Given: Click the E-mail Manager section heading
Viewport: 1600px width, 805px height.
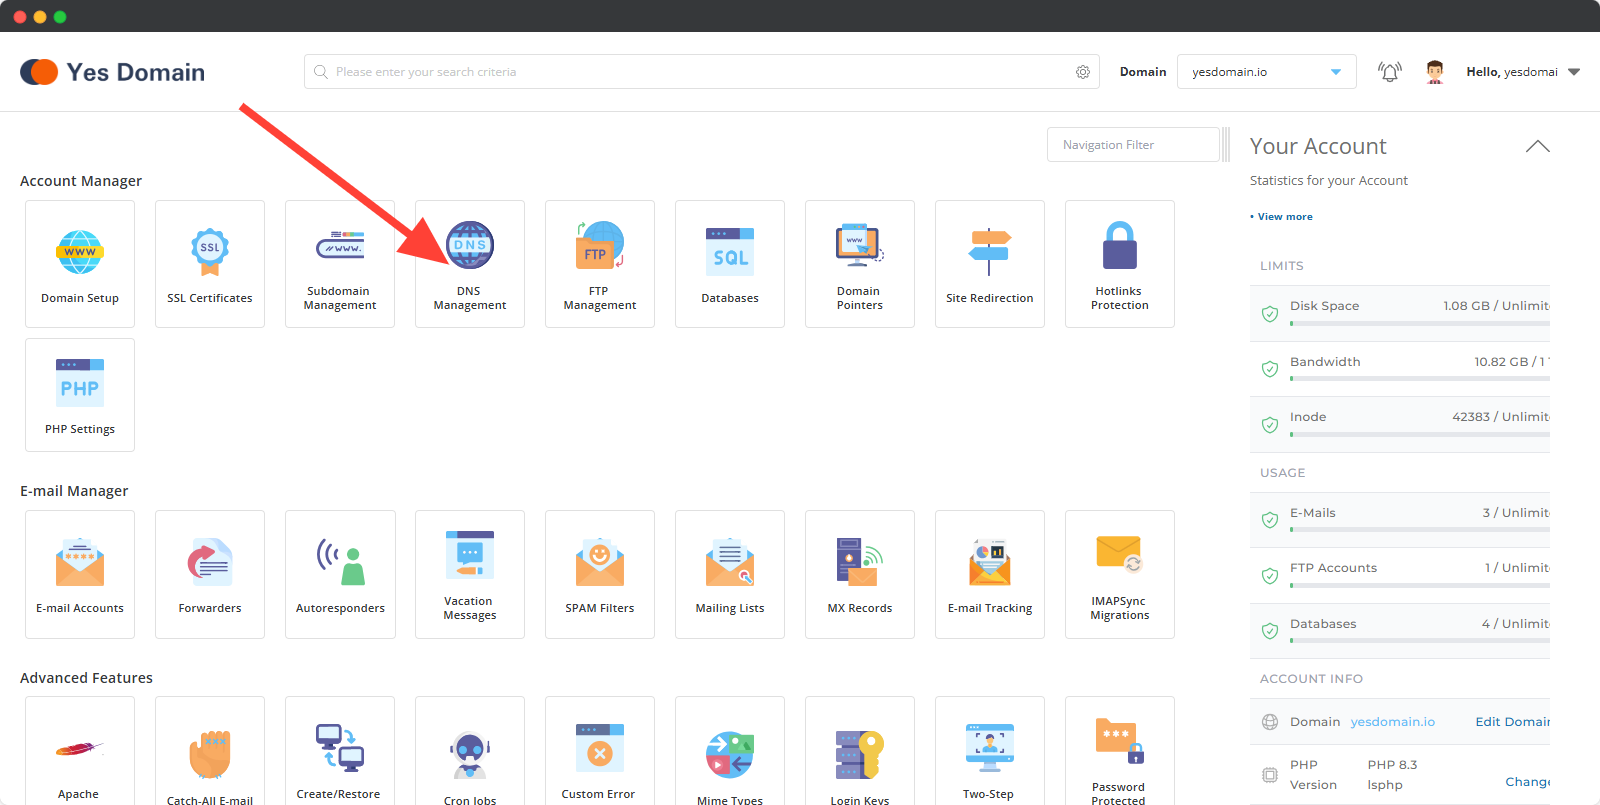Looking at the screenshot, I should (x=74, y=491).
